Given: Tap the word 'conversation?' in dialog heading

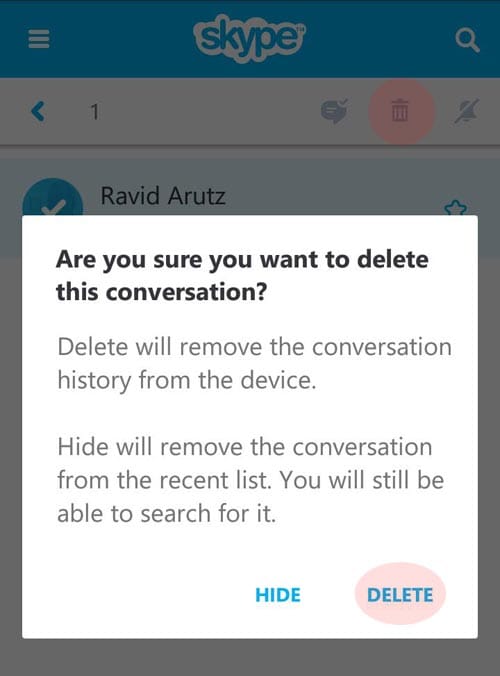Looking at the screenshot, I should click(186, 292).
